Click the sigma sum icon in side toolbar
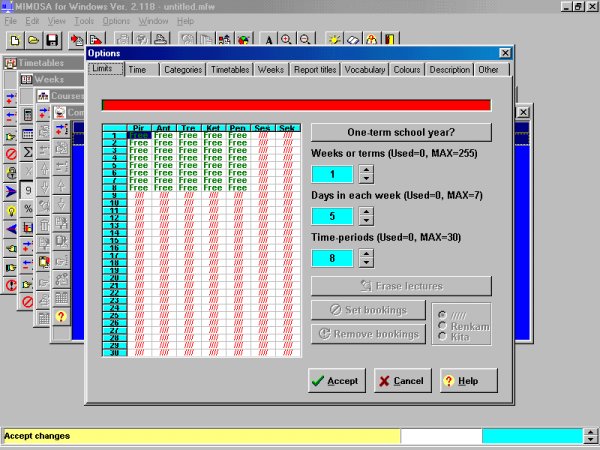 click(x=28, y=152)
